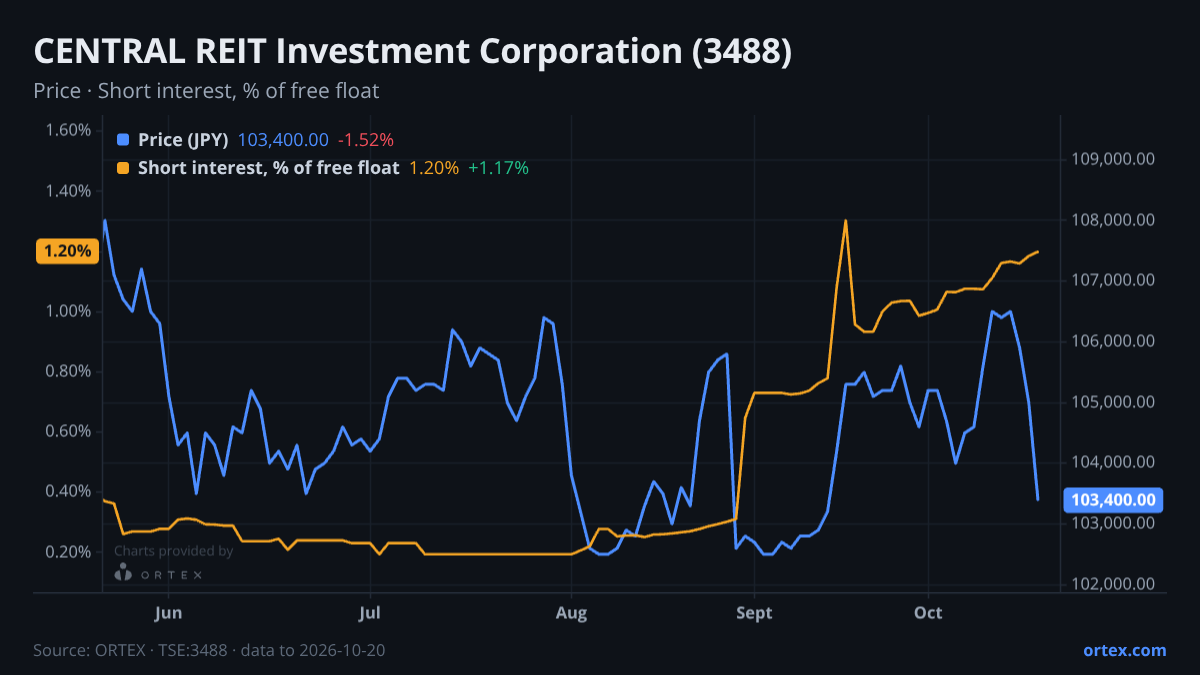Screen dimensions: 1200x675
Task: Click the Oct x-axis label
Action: pos(929,613)
